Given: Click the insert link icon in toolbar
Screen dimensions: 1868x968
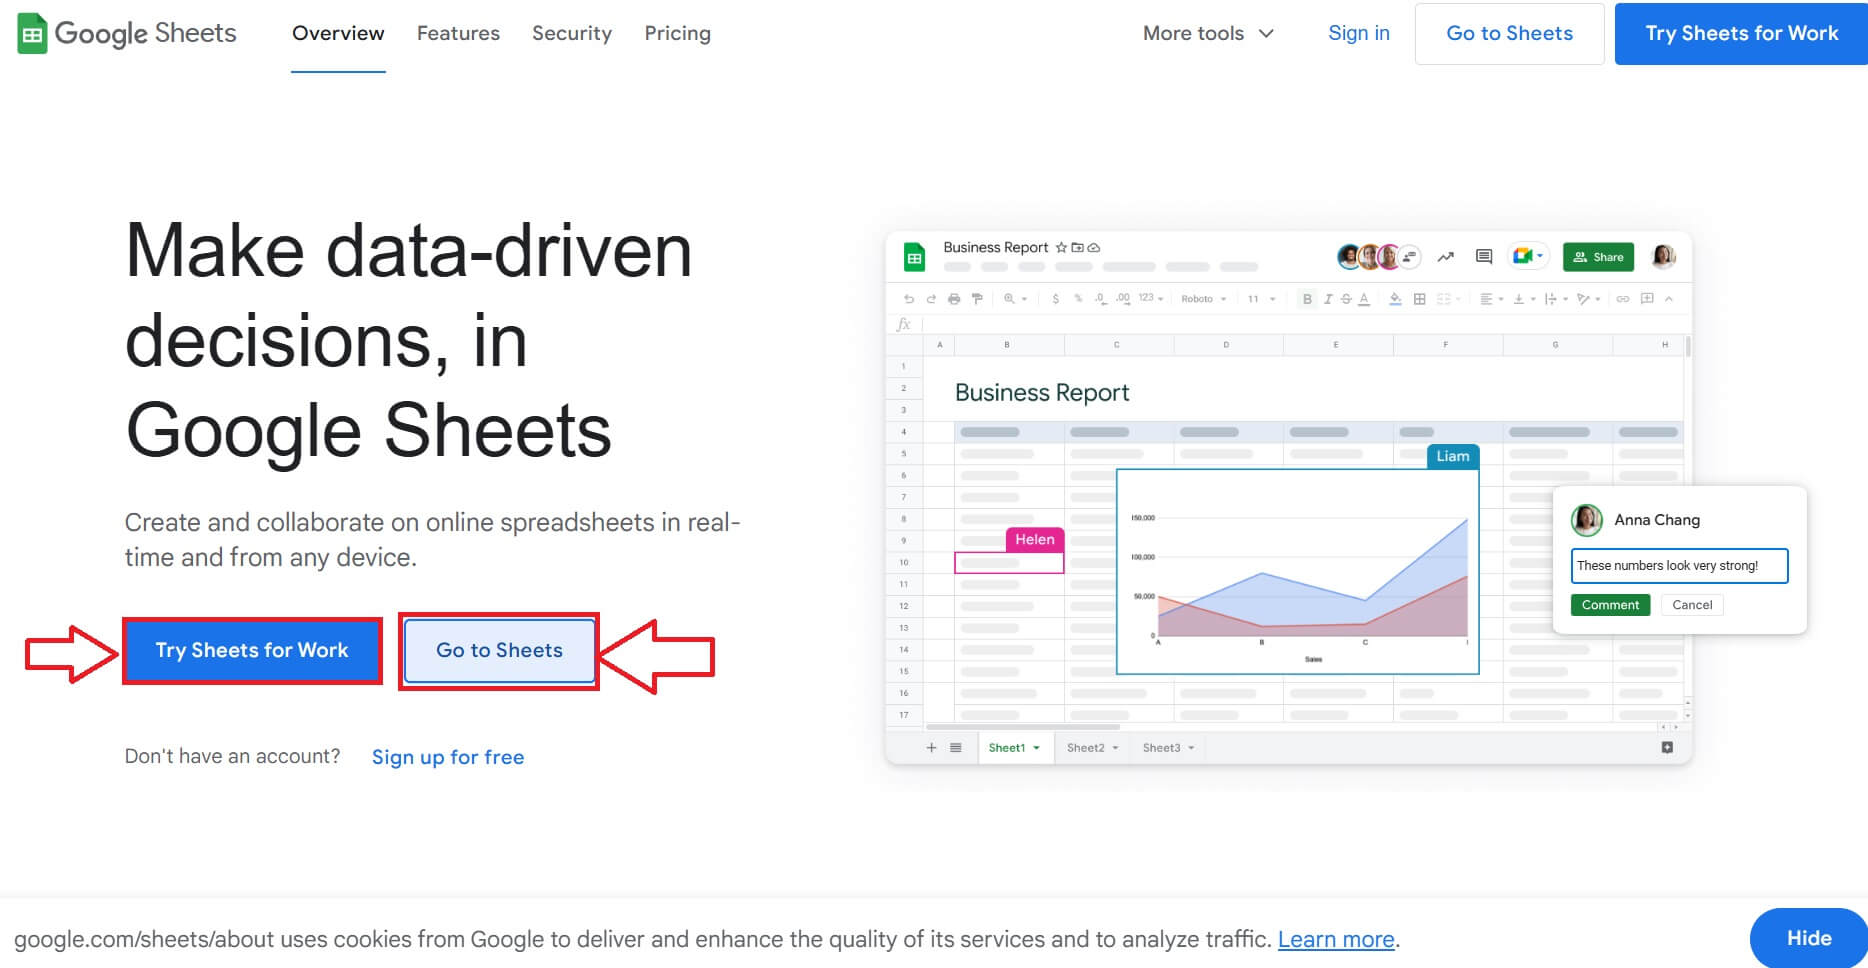Looking at the screenshot, I should click(x=1623, y=299).
